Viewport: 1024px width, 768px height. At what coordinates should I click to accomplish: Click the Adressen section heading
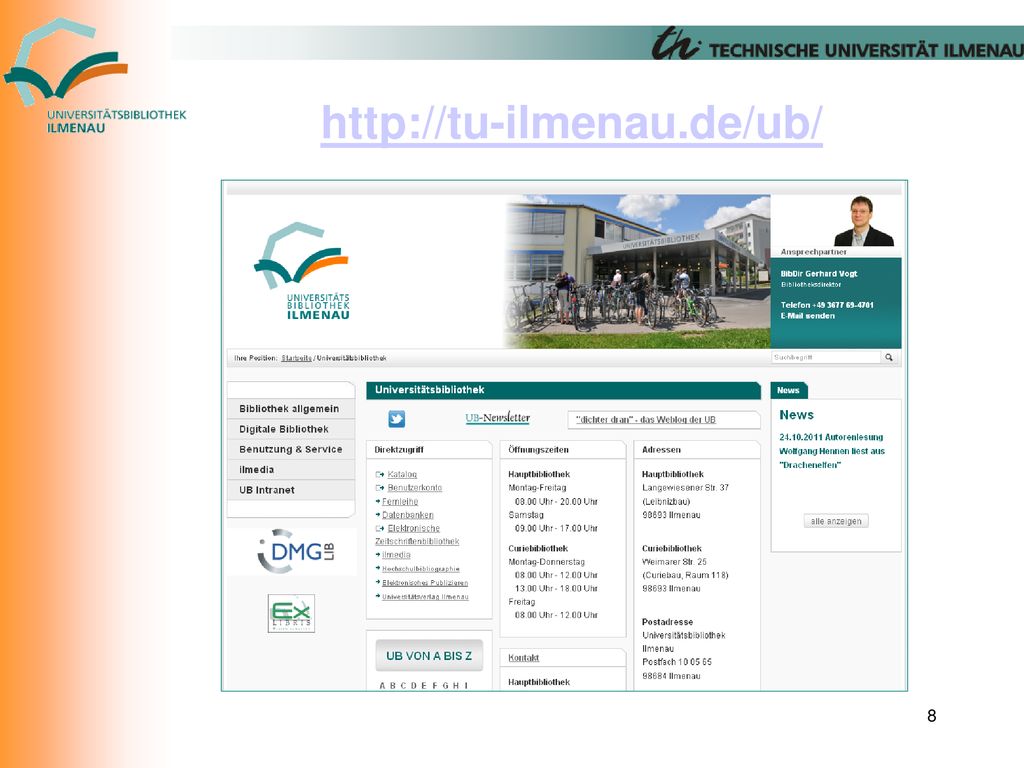[661, 450]
